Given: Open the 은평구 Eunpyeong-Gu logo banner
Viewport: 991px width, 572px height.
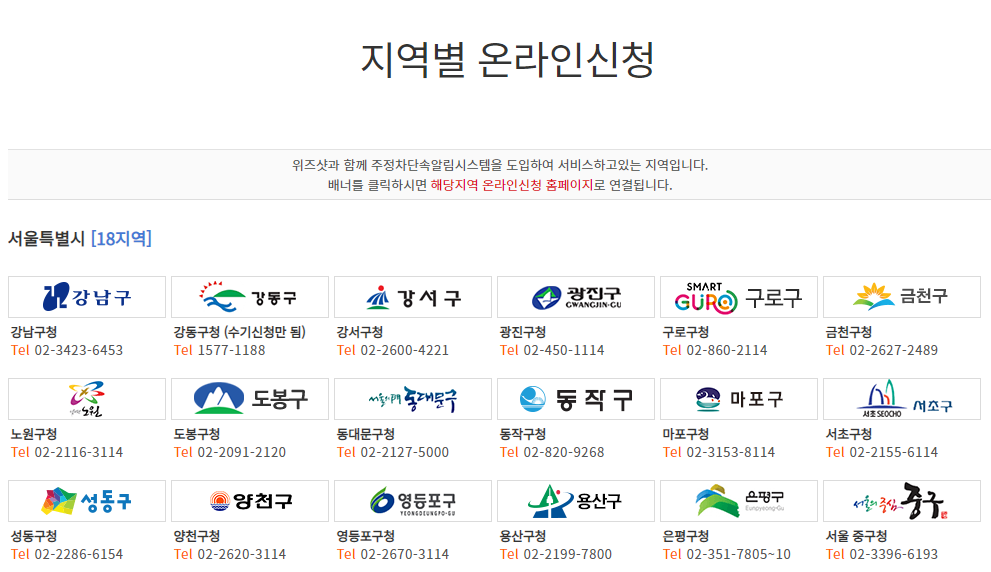Looking at the screenshot, I should (x=739, y=501).
